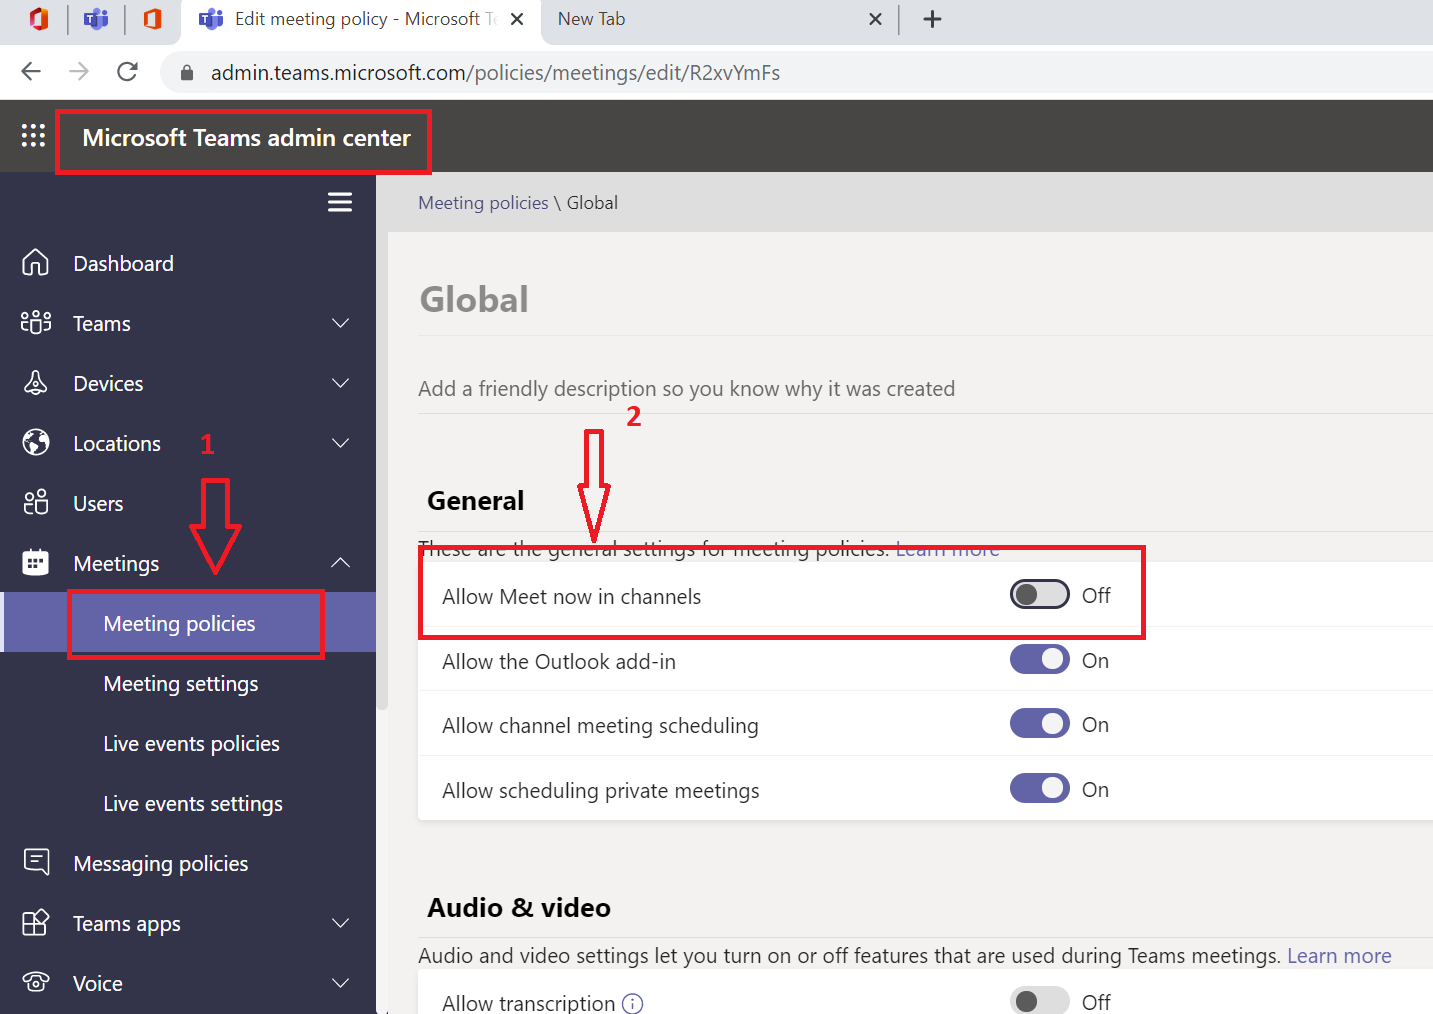Click the browser address bar URL
Viewport: 1433px width, 1014px height.
point(495,73)
